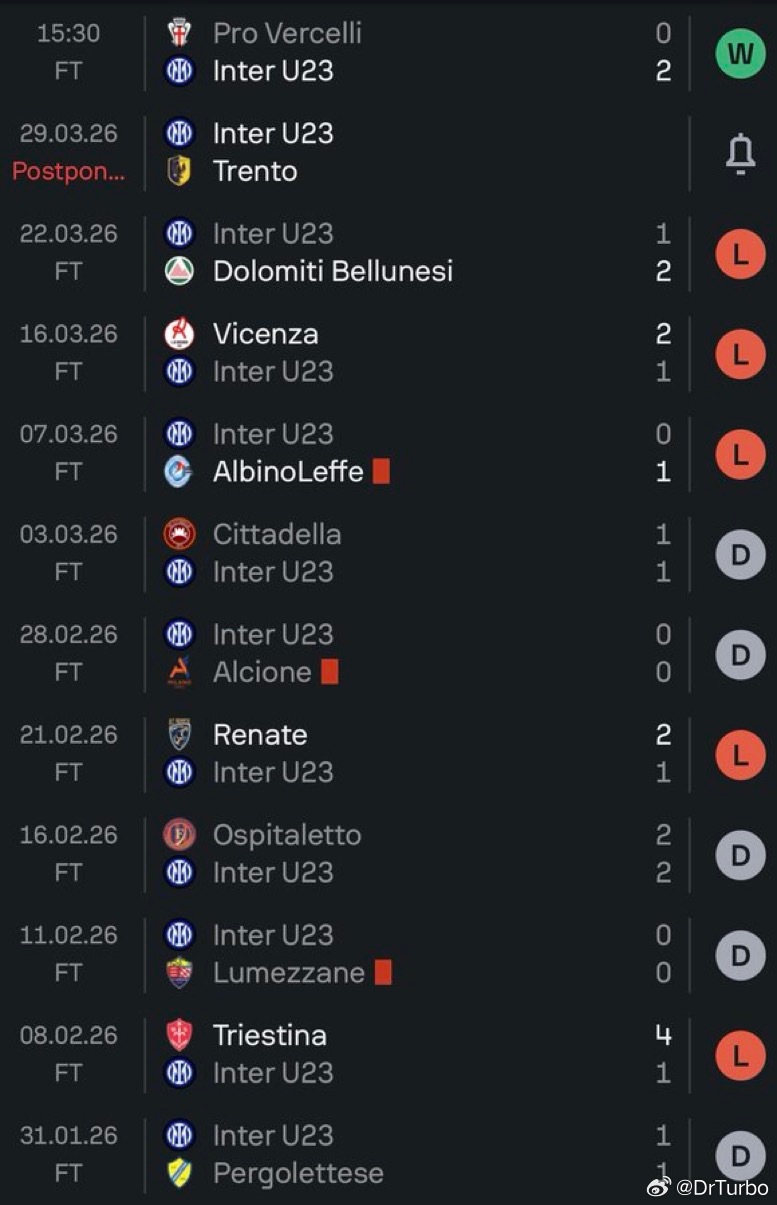Screen dimensions: 777x1205
Task: Click the Ospitaletto team crest
Action: 179,835
